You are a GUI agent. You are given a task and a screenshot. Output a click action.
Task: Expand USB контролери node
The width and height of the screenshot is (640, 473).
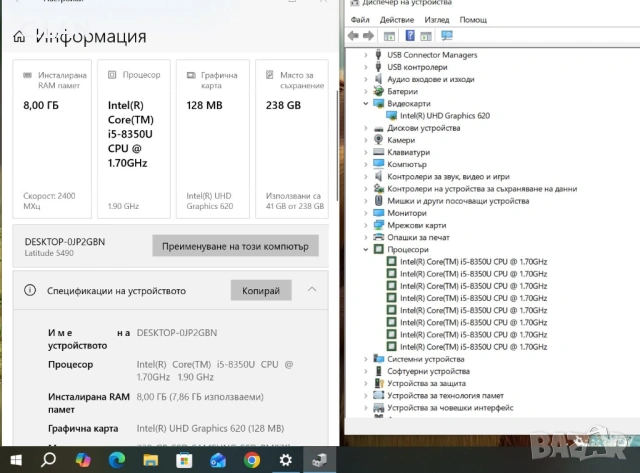366,67
